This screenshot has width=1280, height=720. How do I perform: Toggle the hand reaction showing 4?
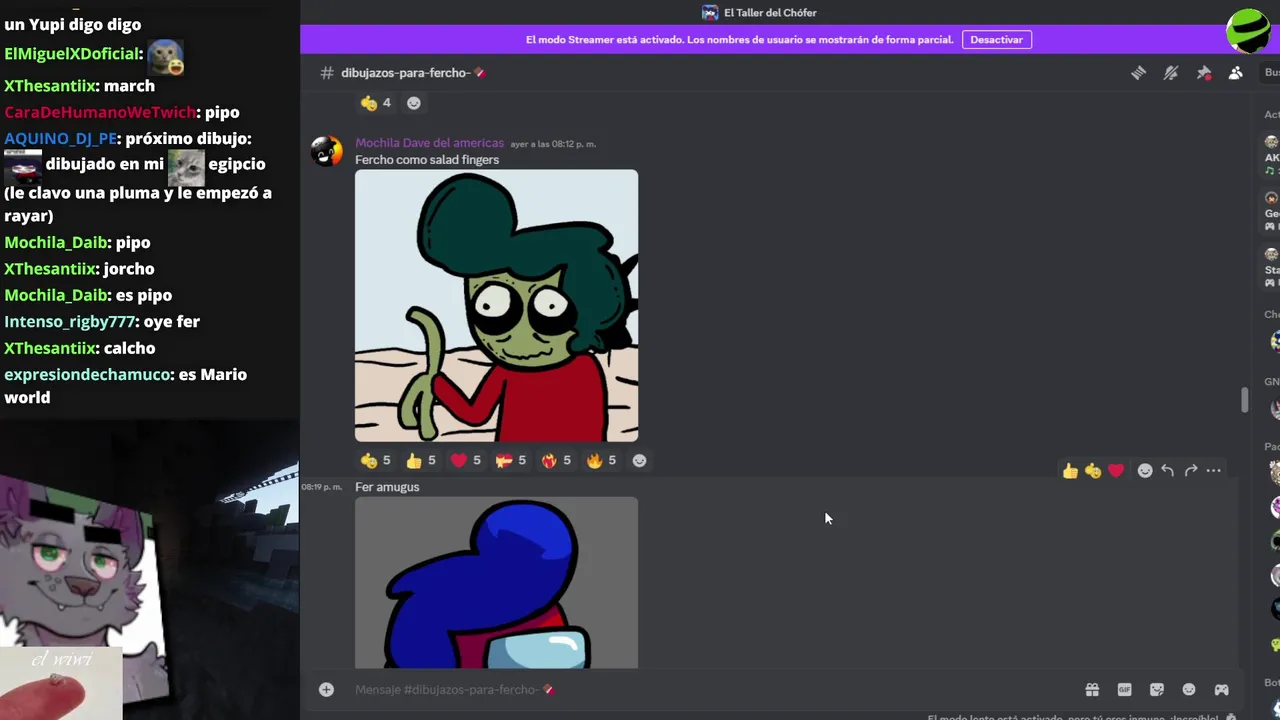click(376, 103)
